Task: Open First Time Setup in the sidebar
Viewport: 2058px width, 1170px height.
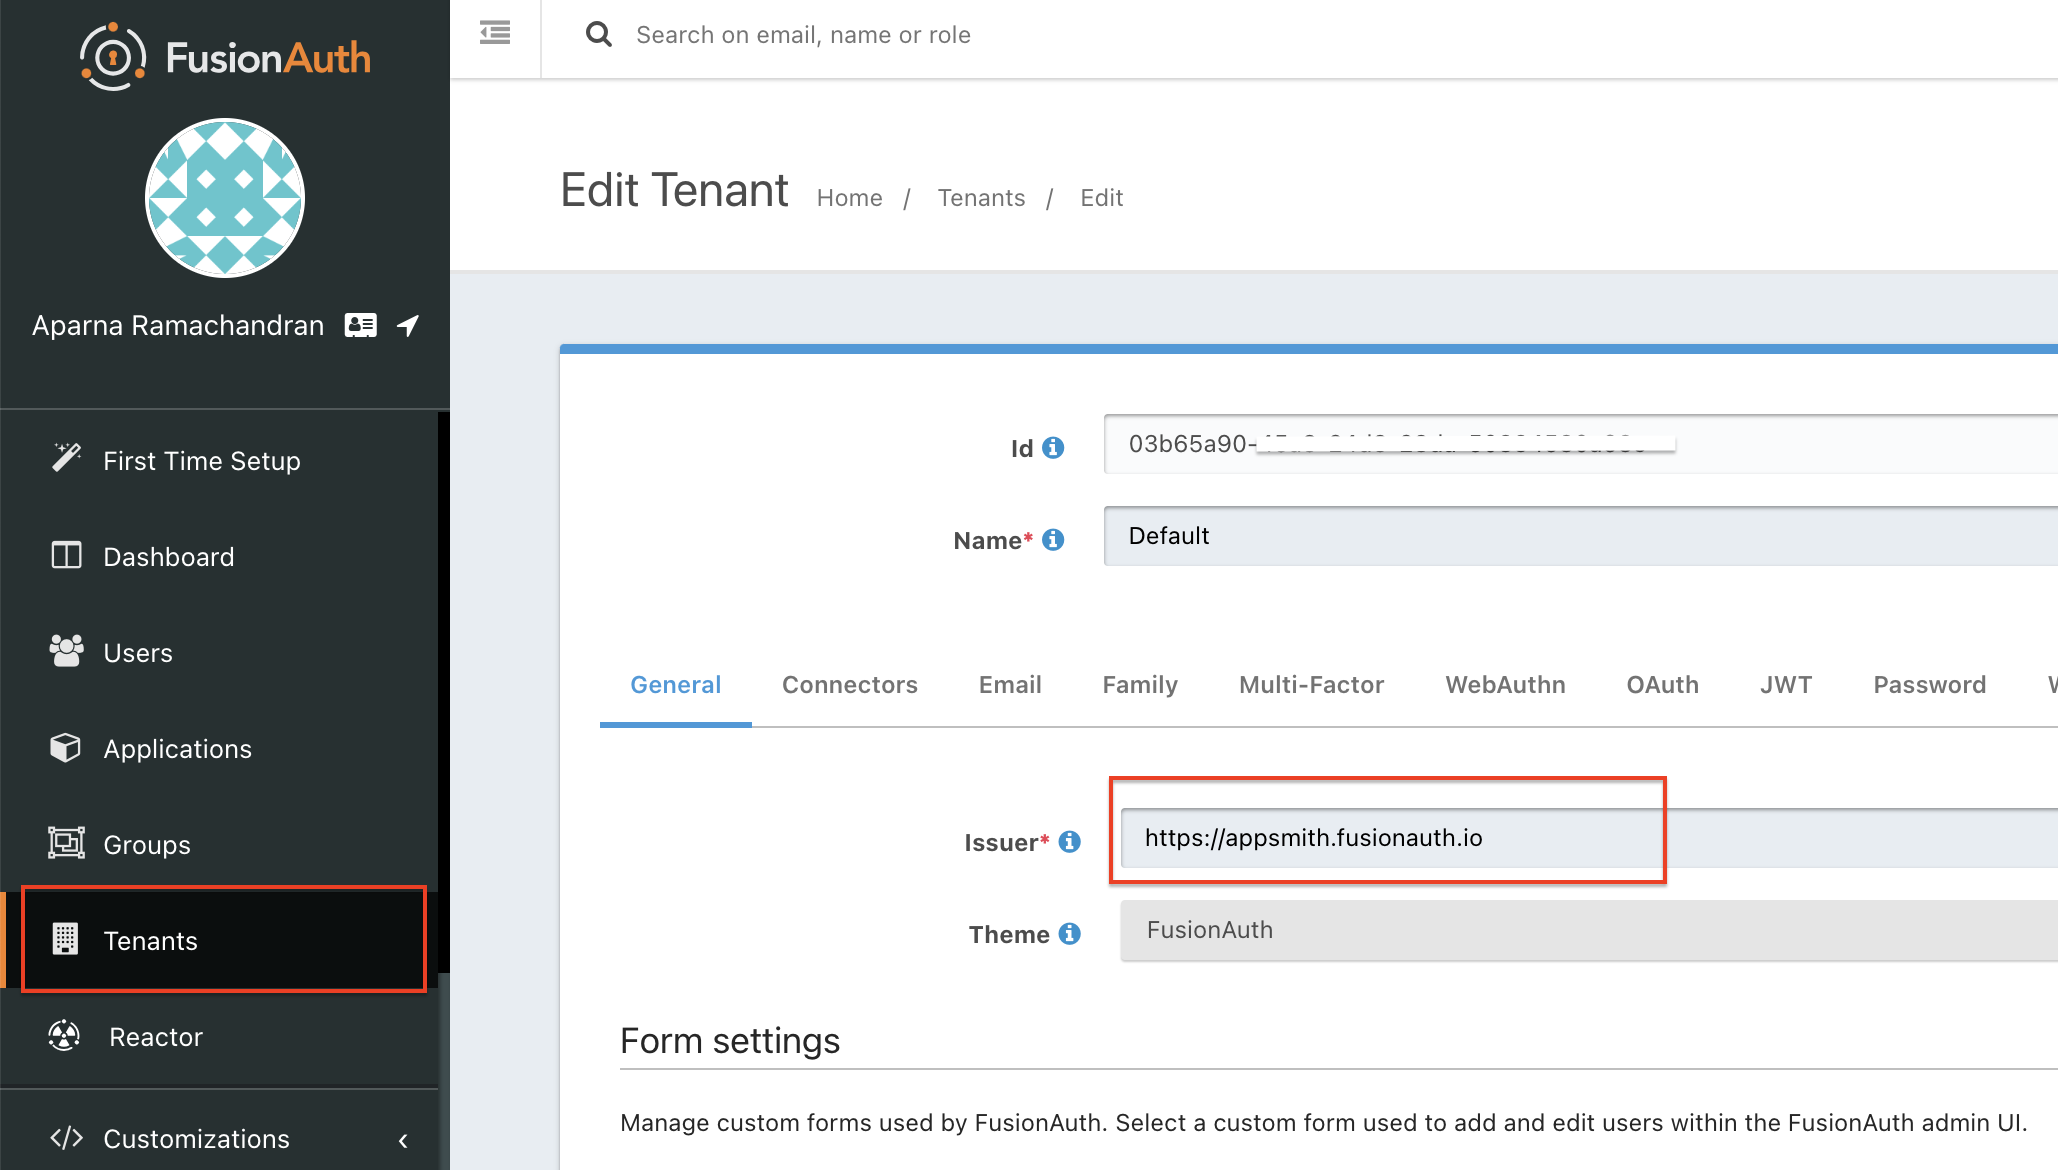Action: [x=201, y=460]
